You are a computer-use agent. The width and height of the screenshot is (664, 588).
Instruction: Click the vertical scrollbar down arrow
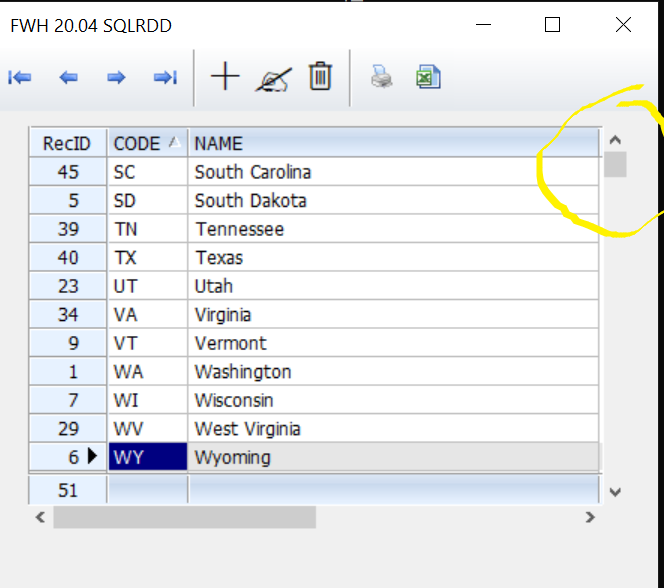click(x=615, y=492)
